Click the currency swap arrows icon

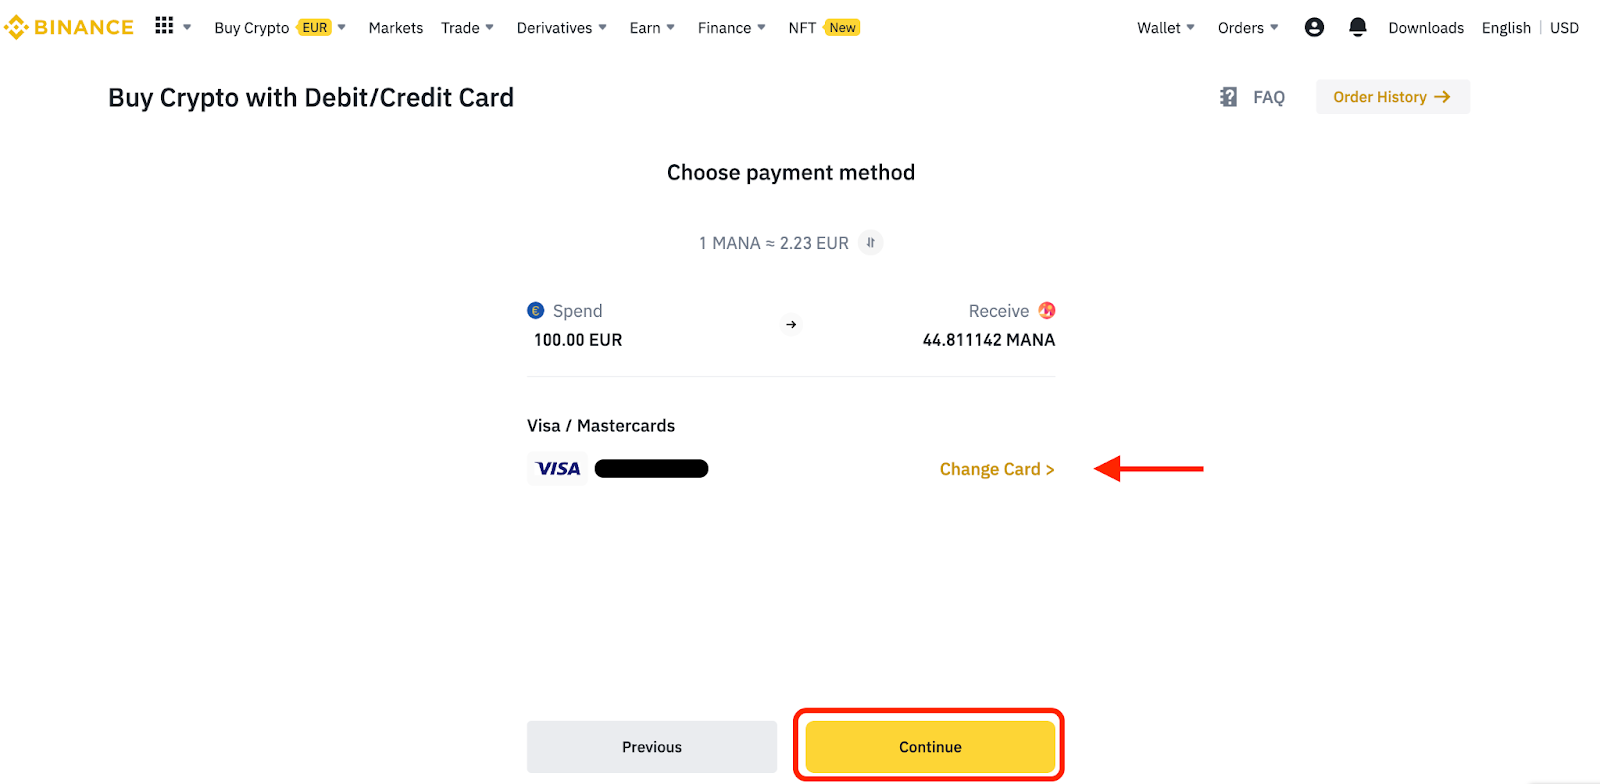[x=869, y=242]
